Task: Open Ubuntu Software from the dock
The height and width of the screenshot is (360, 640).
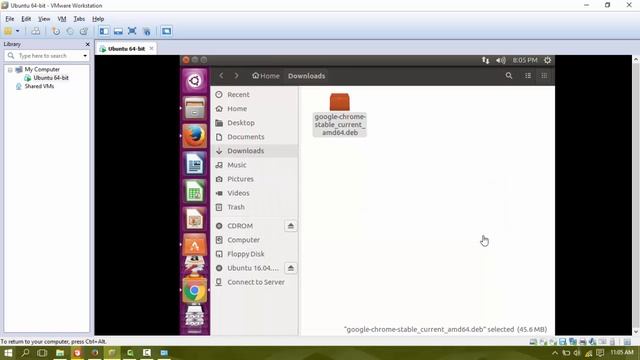Action: (195, 245)
